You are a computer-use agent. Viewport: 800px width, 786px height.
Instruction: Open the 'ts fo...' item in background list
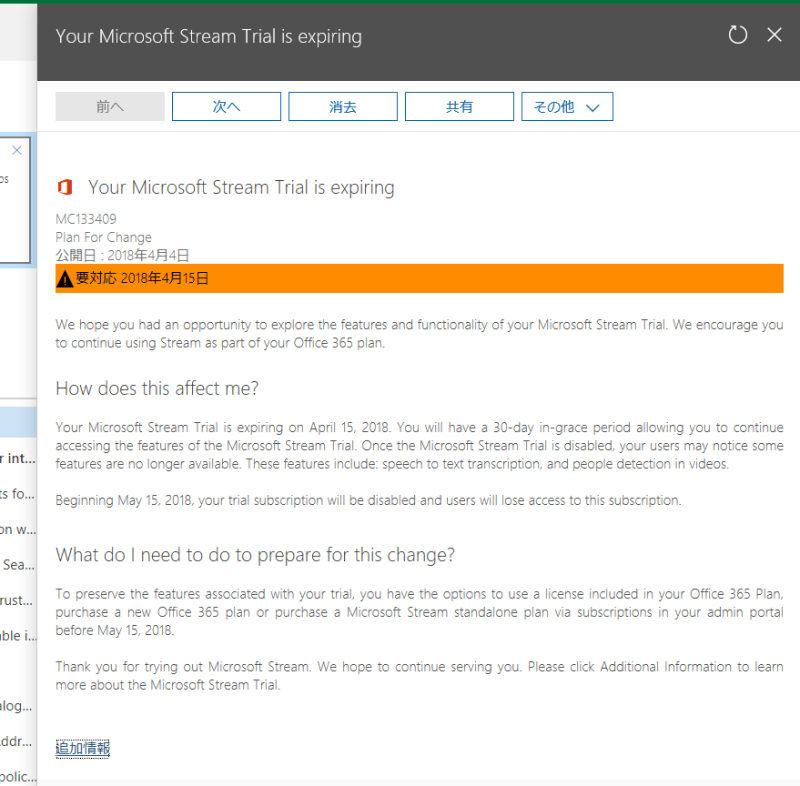point(18,494)
